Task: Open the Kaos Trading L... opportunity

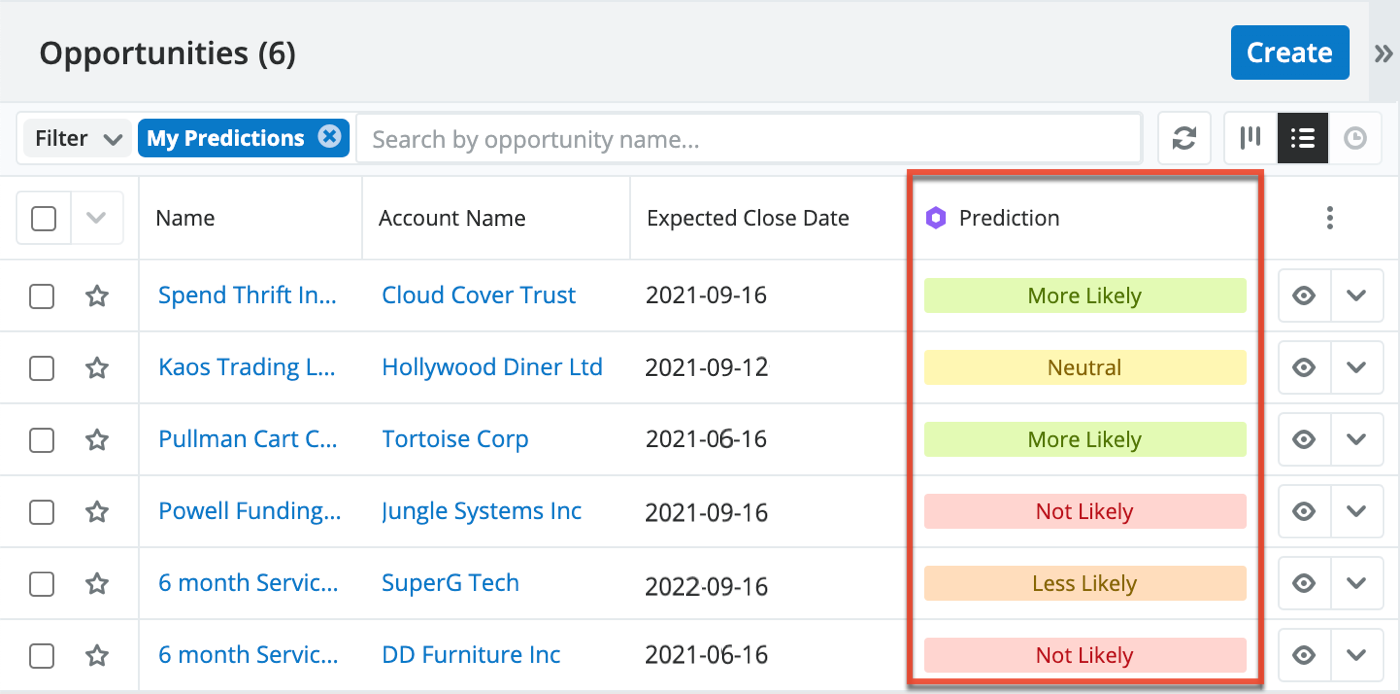Action: (x=247, y=367)
